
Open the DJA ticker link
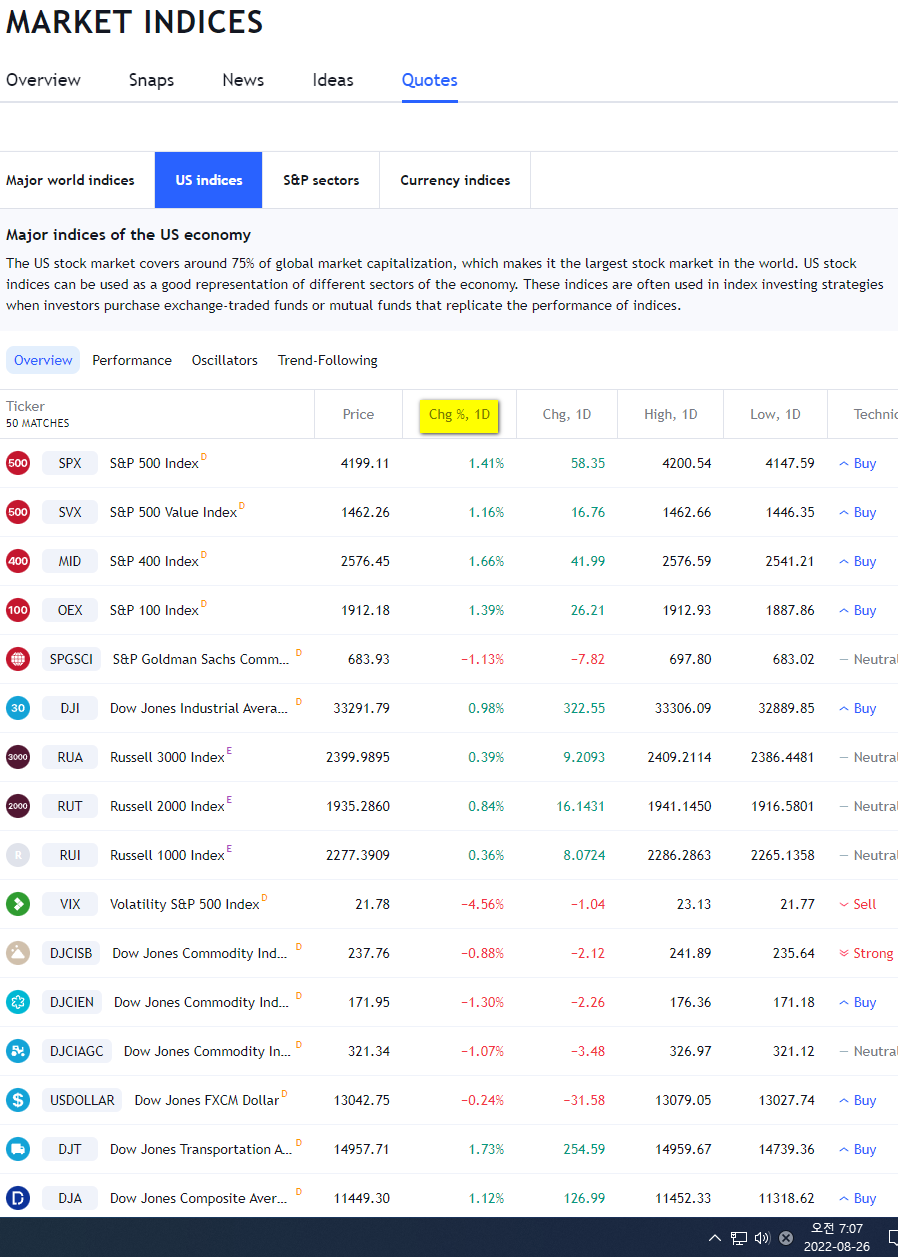coord(70,1198)
